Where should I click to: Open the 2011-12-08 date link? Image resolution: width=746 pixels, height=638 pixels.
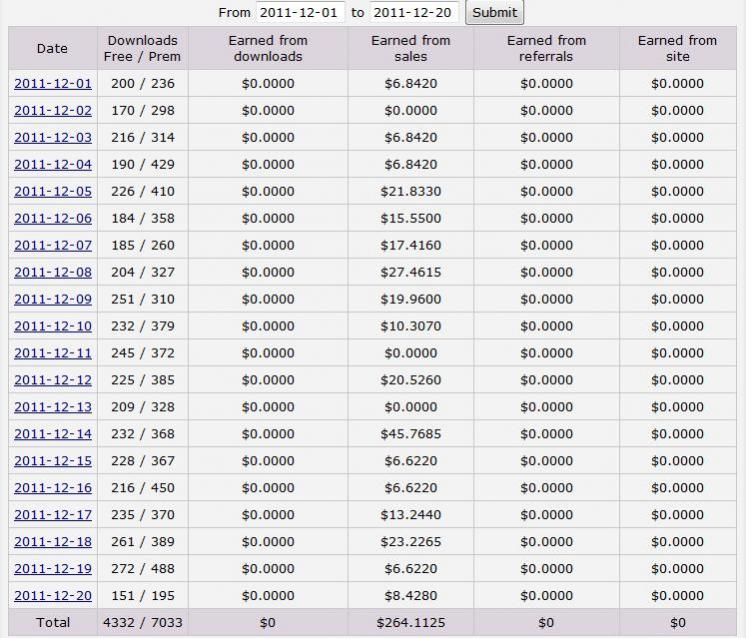[x=53, y=272]
